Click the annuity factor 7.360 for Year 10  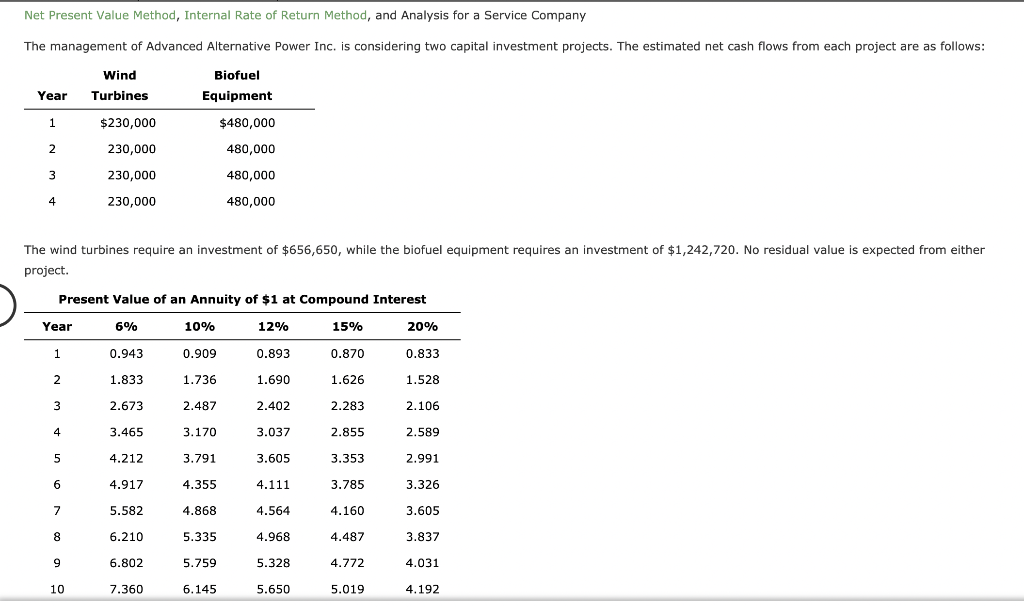point(128,589)
